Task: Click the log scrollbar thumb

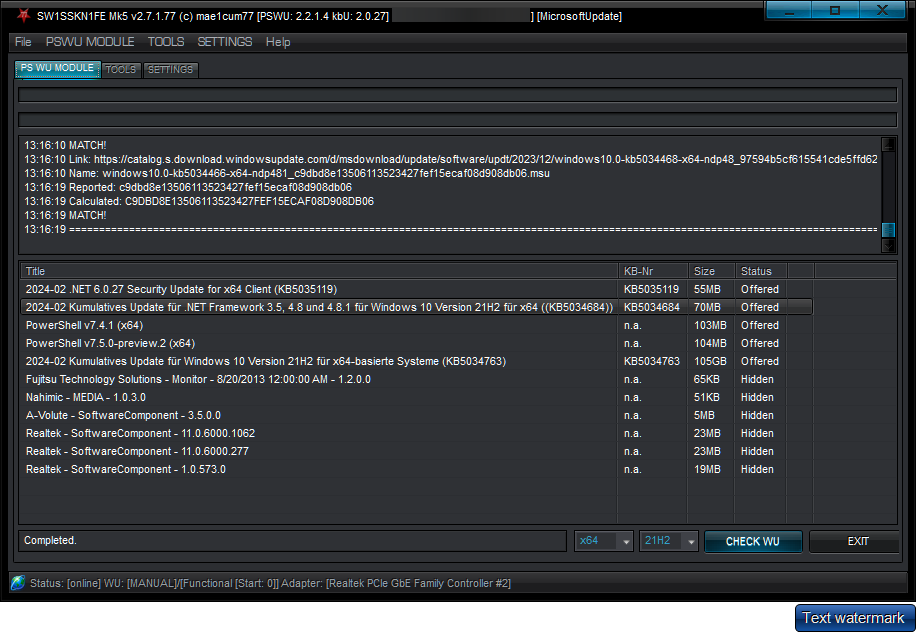Action: pos(888,230)
